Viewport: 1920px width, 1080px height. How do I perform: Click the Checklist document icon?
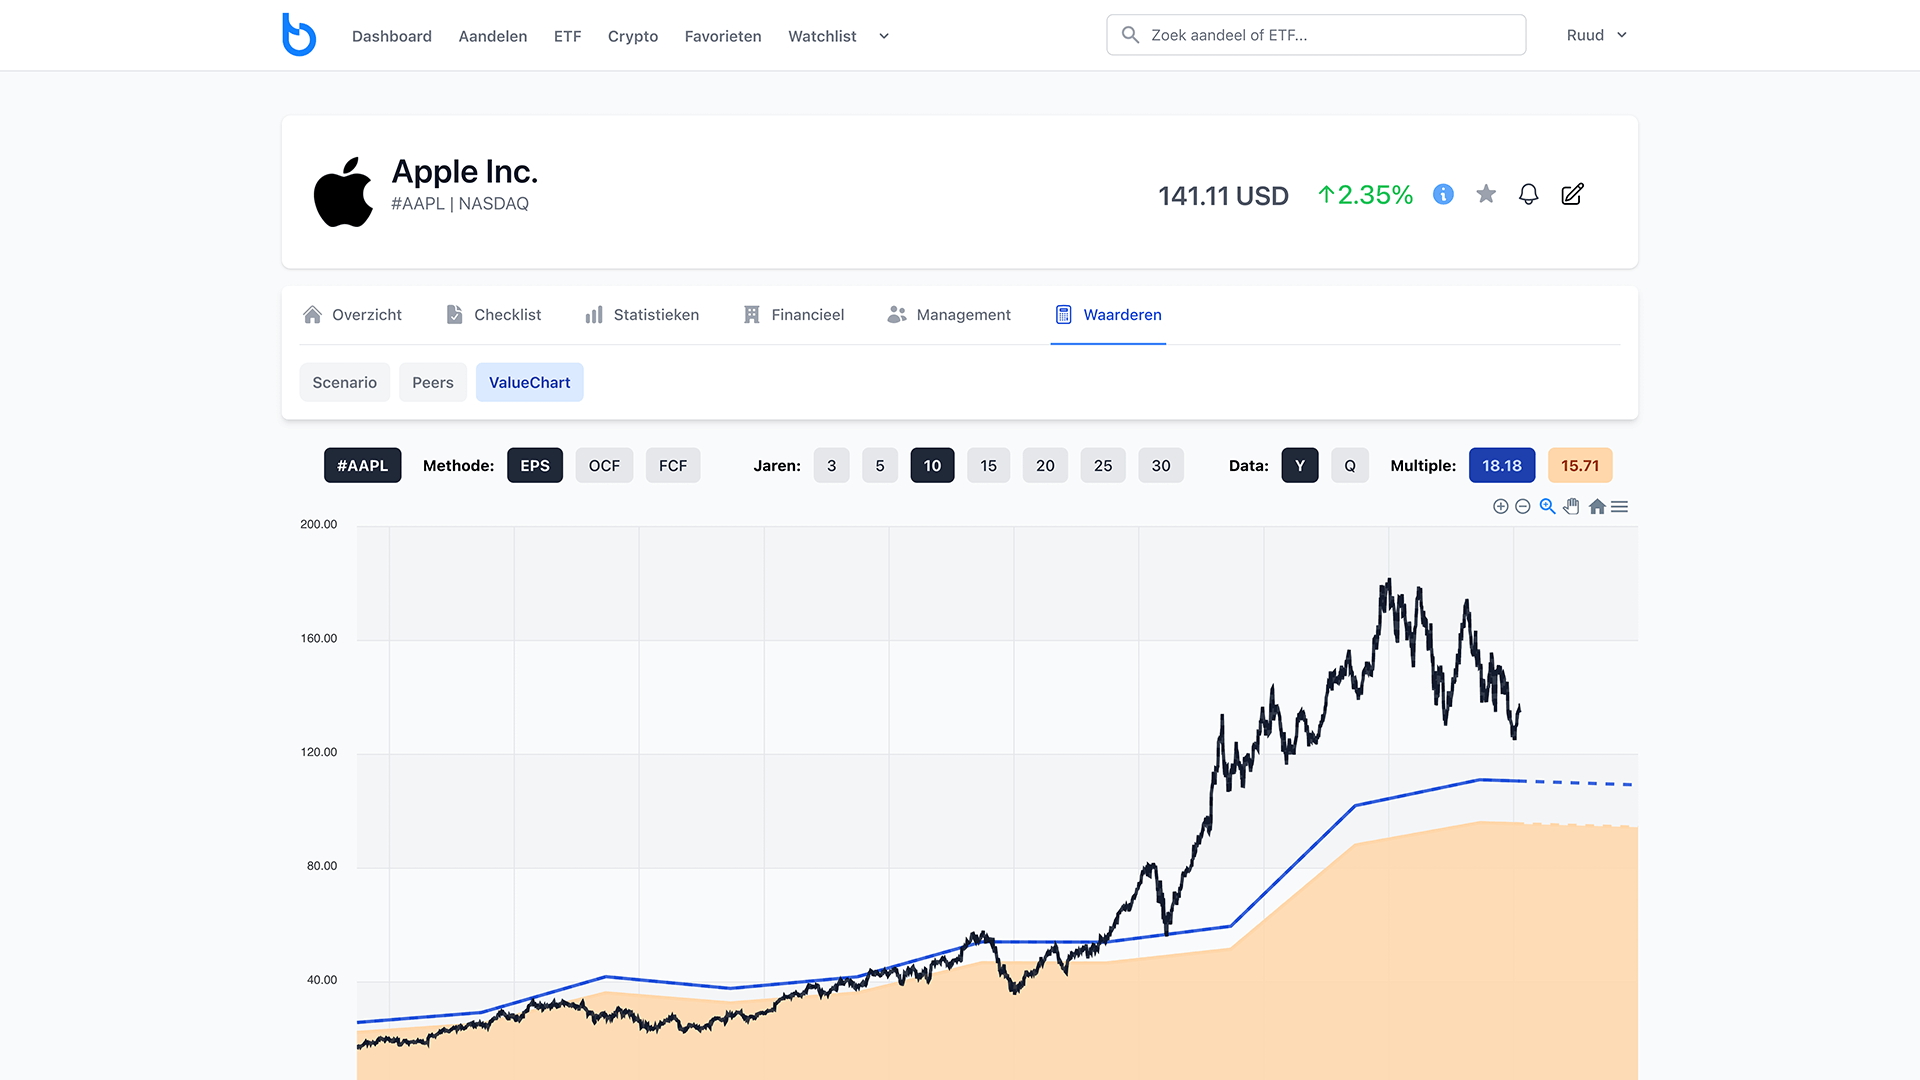(454, 315)
